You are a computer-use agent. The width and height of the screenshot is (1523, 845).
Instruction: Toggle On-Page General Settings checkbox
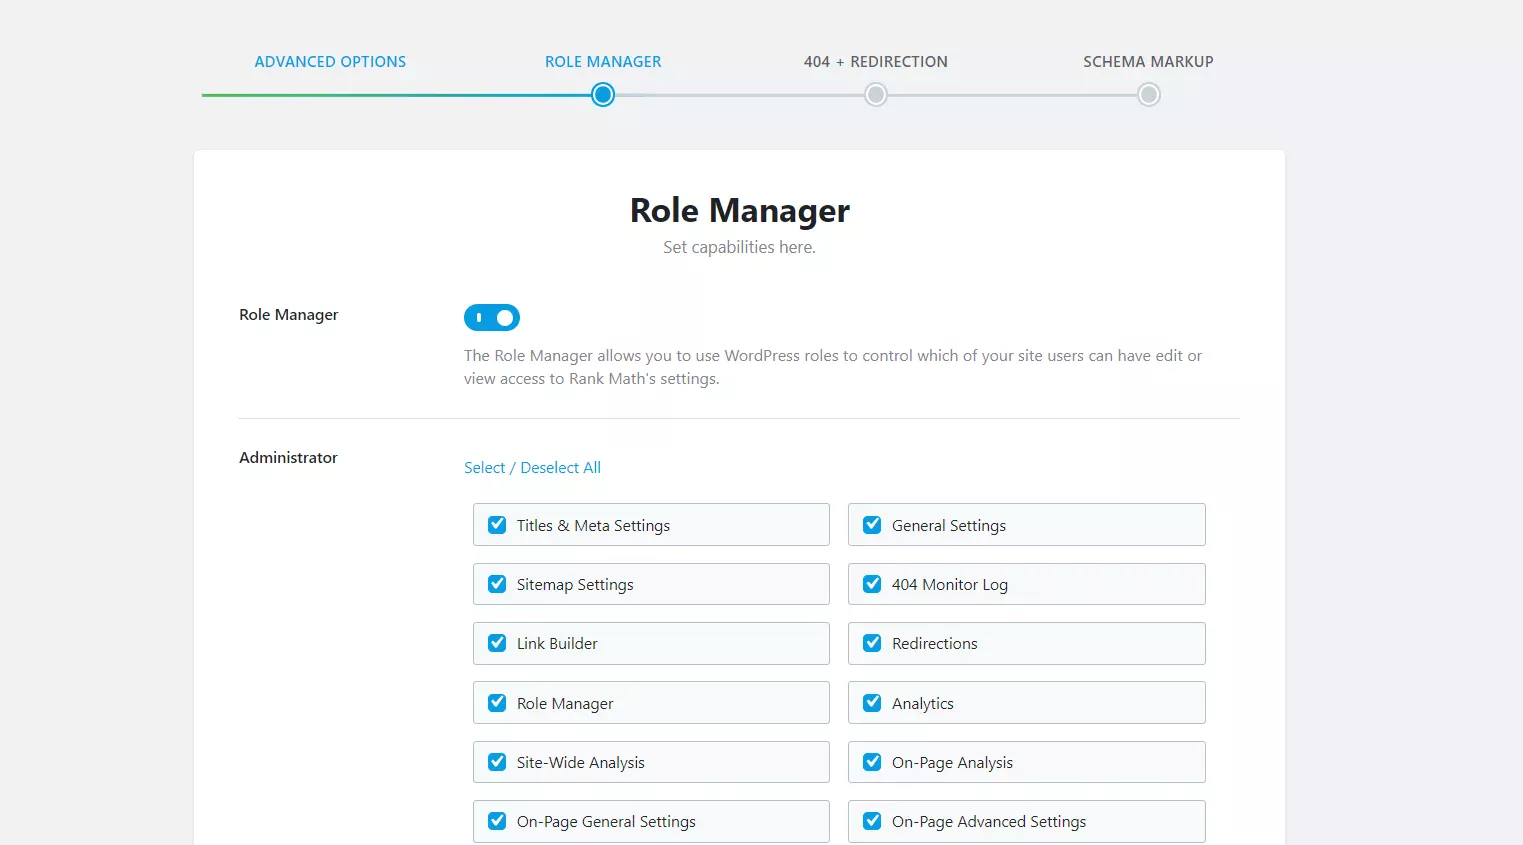tap(497, 821)
